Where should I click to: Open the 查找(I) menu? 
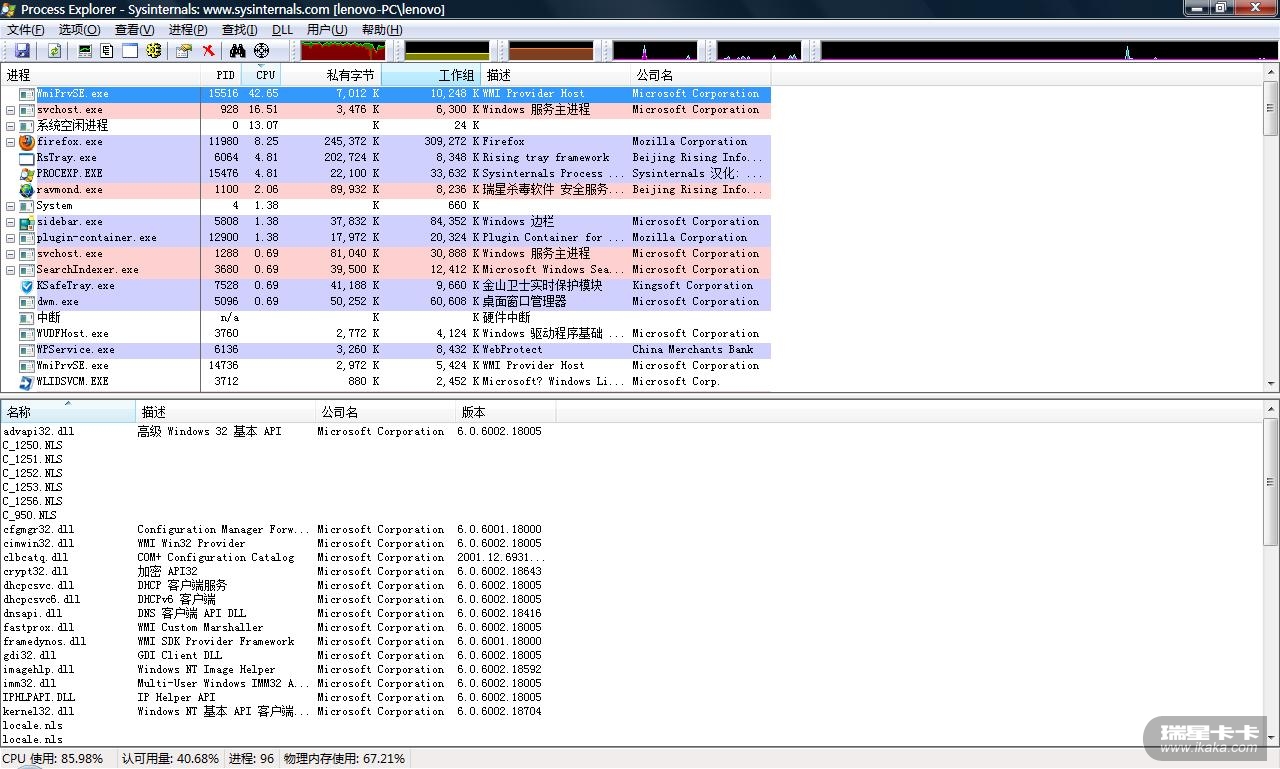click(239, 30)
